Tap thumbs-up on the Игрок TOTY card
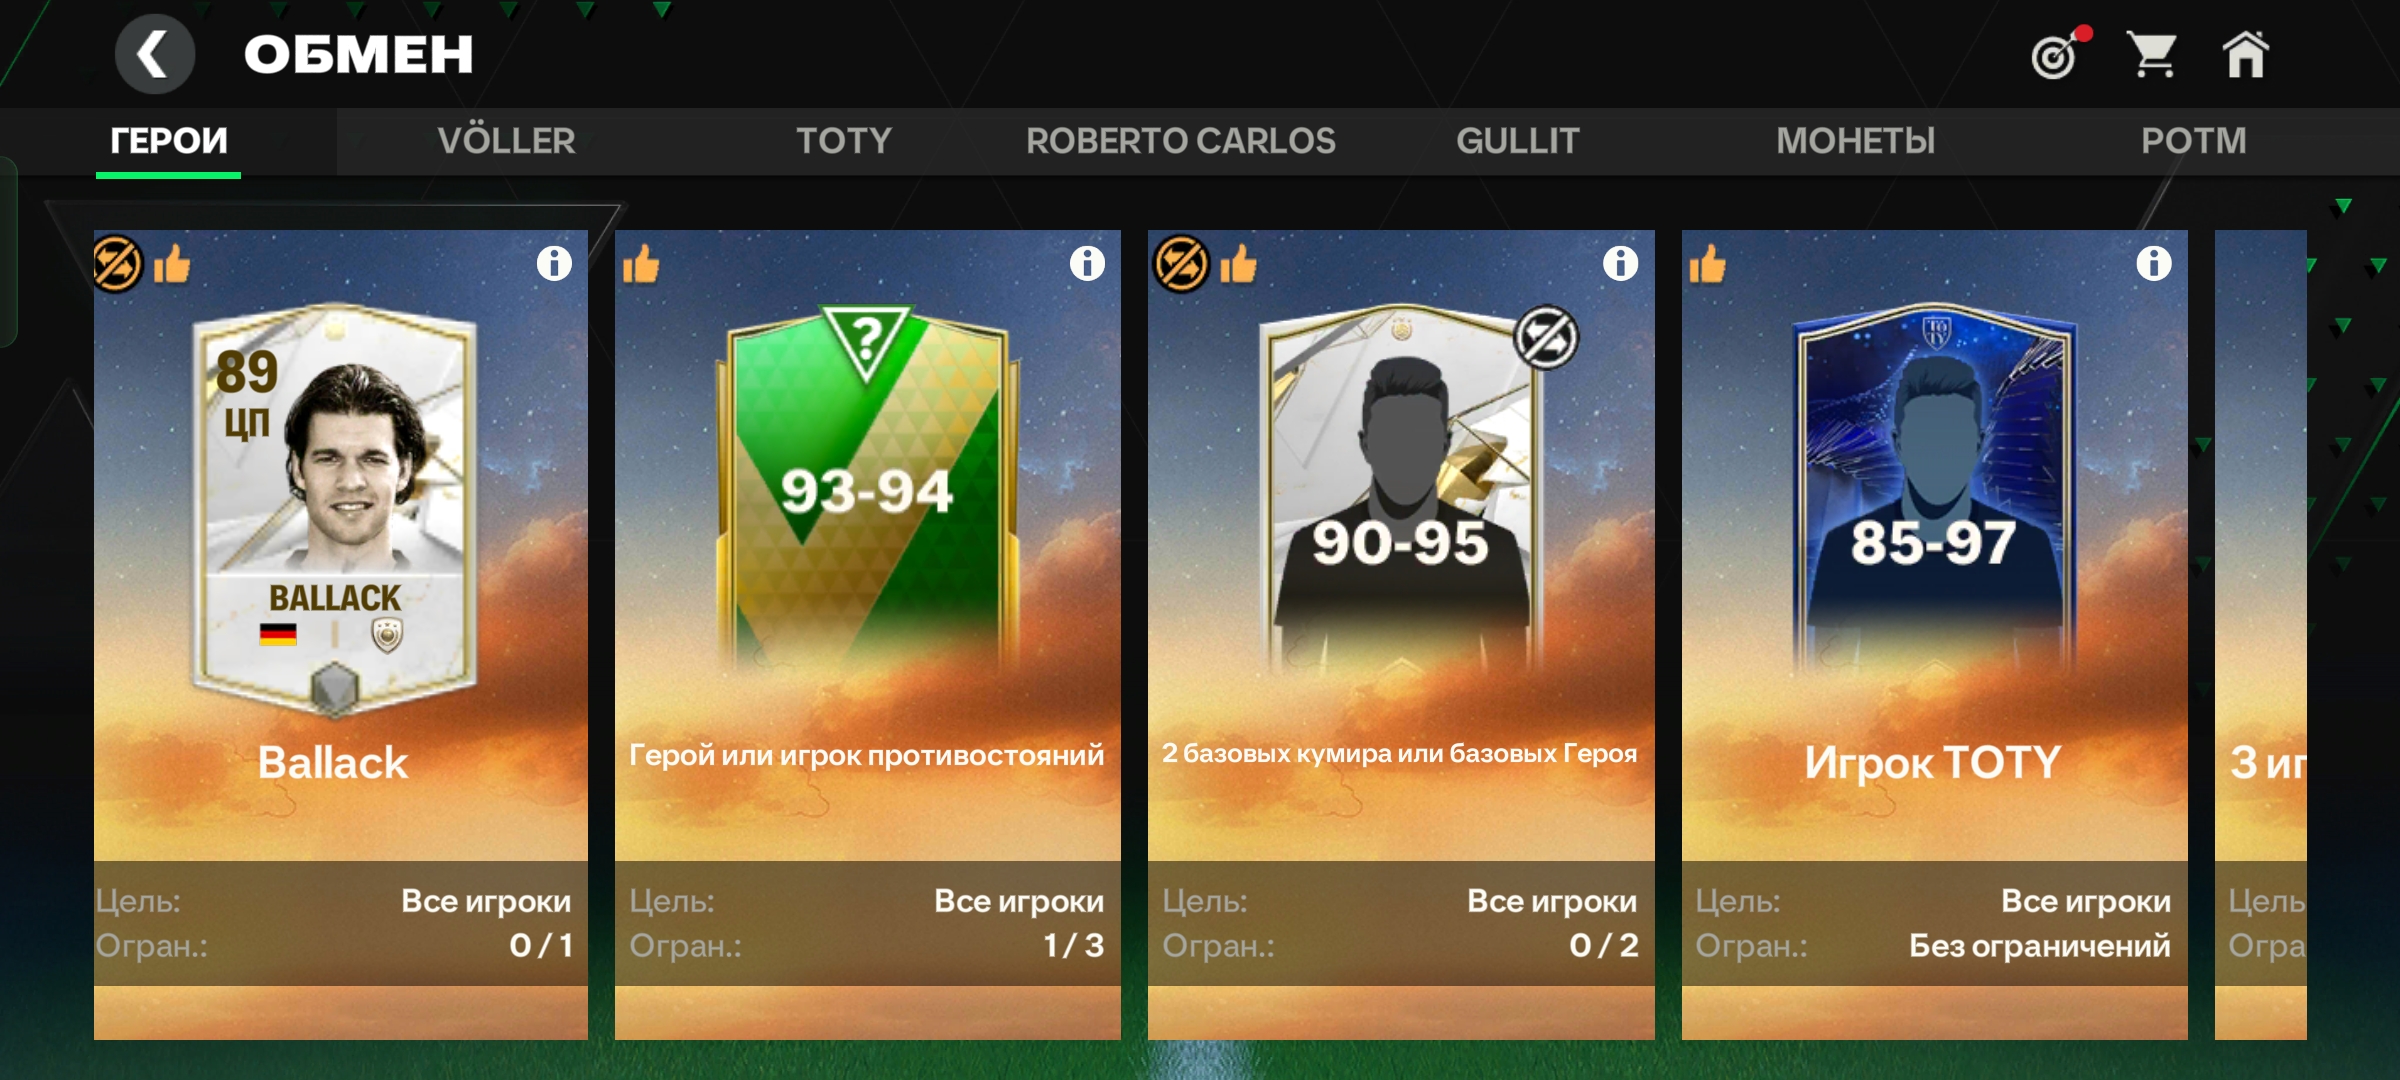2400x1080 pixels. [1707, 265]
